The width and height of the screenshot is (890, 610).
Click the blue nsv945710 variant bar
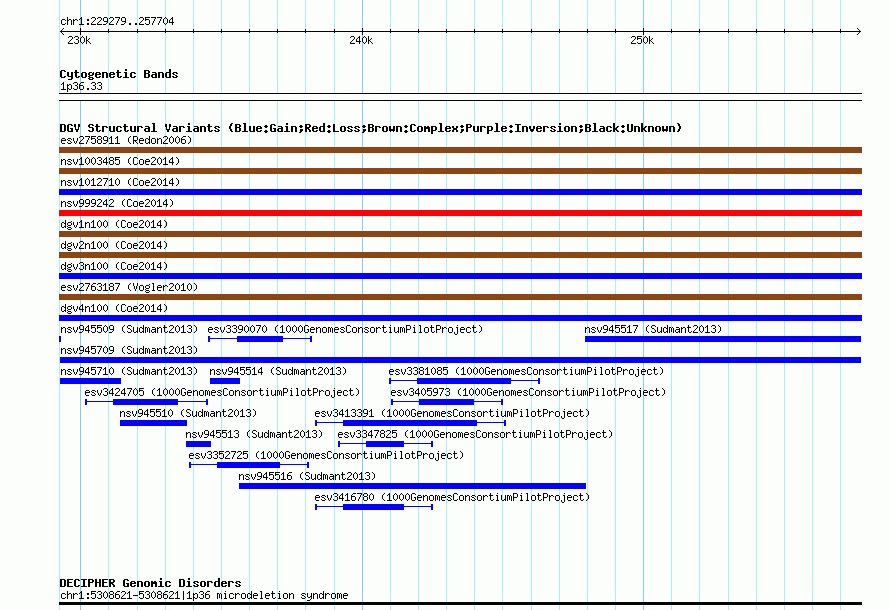tap(90, 381)
